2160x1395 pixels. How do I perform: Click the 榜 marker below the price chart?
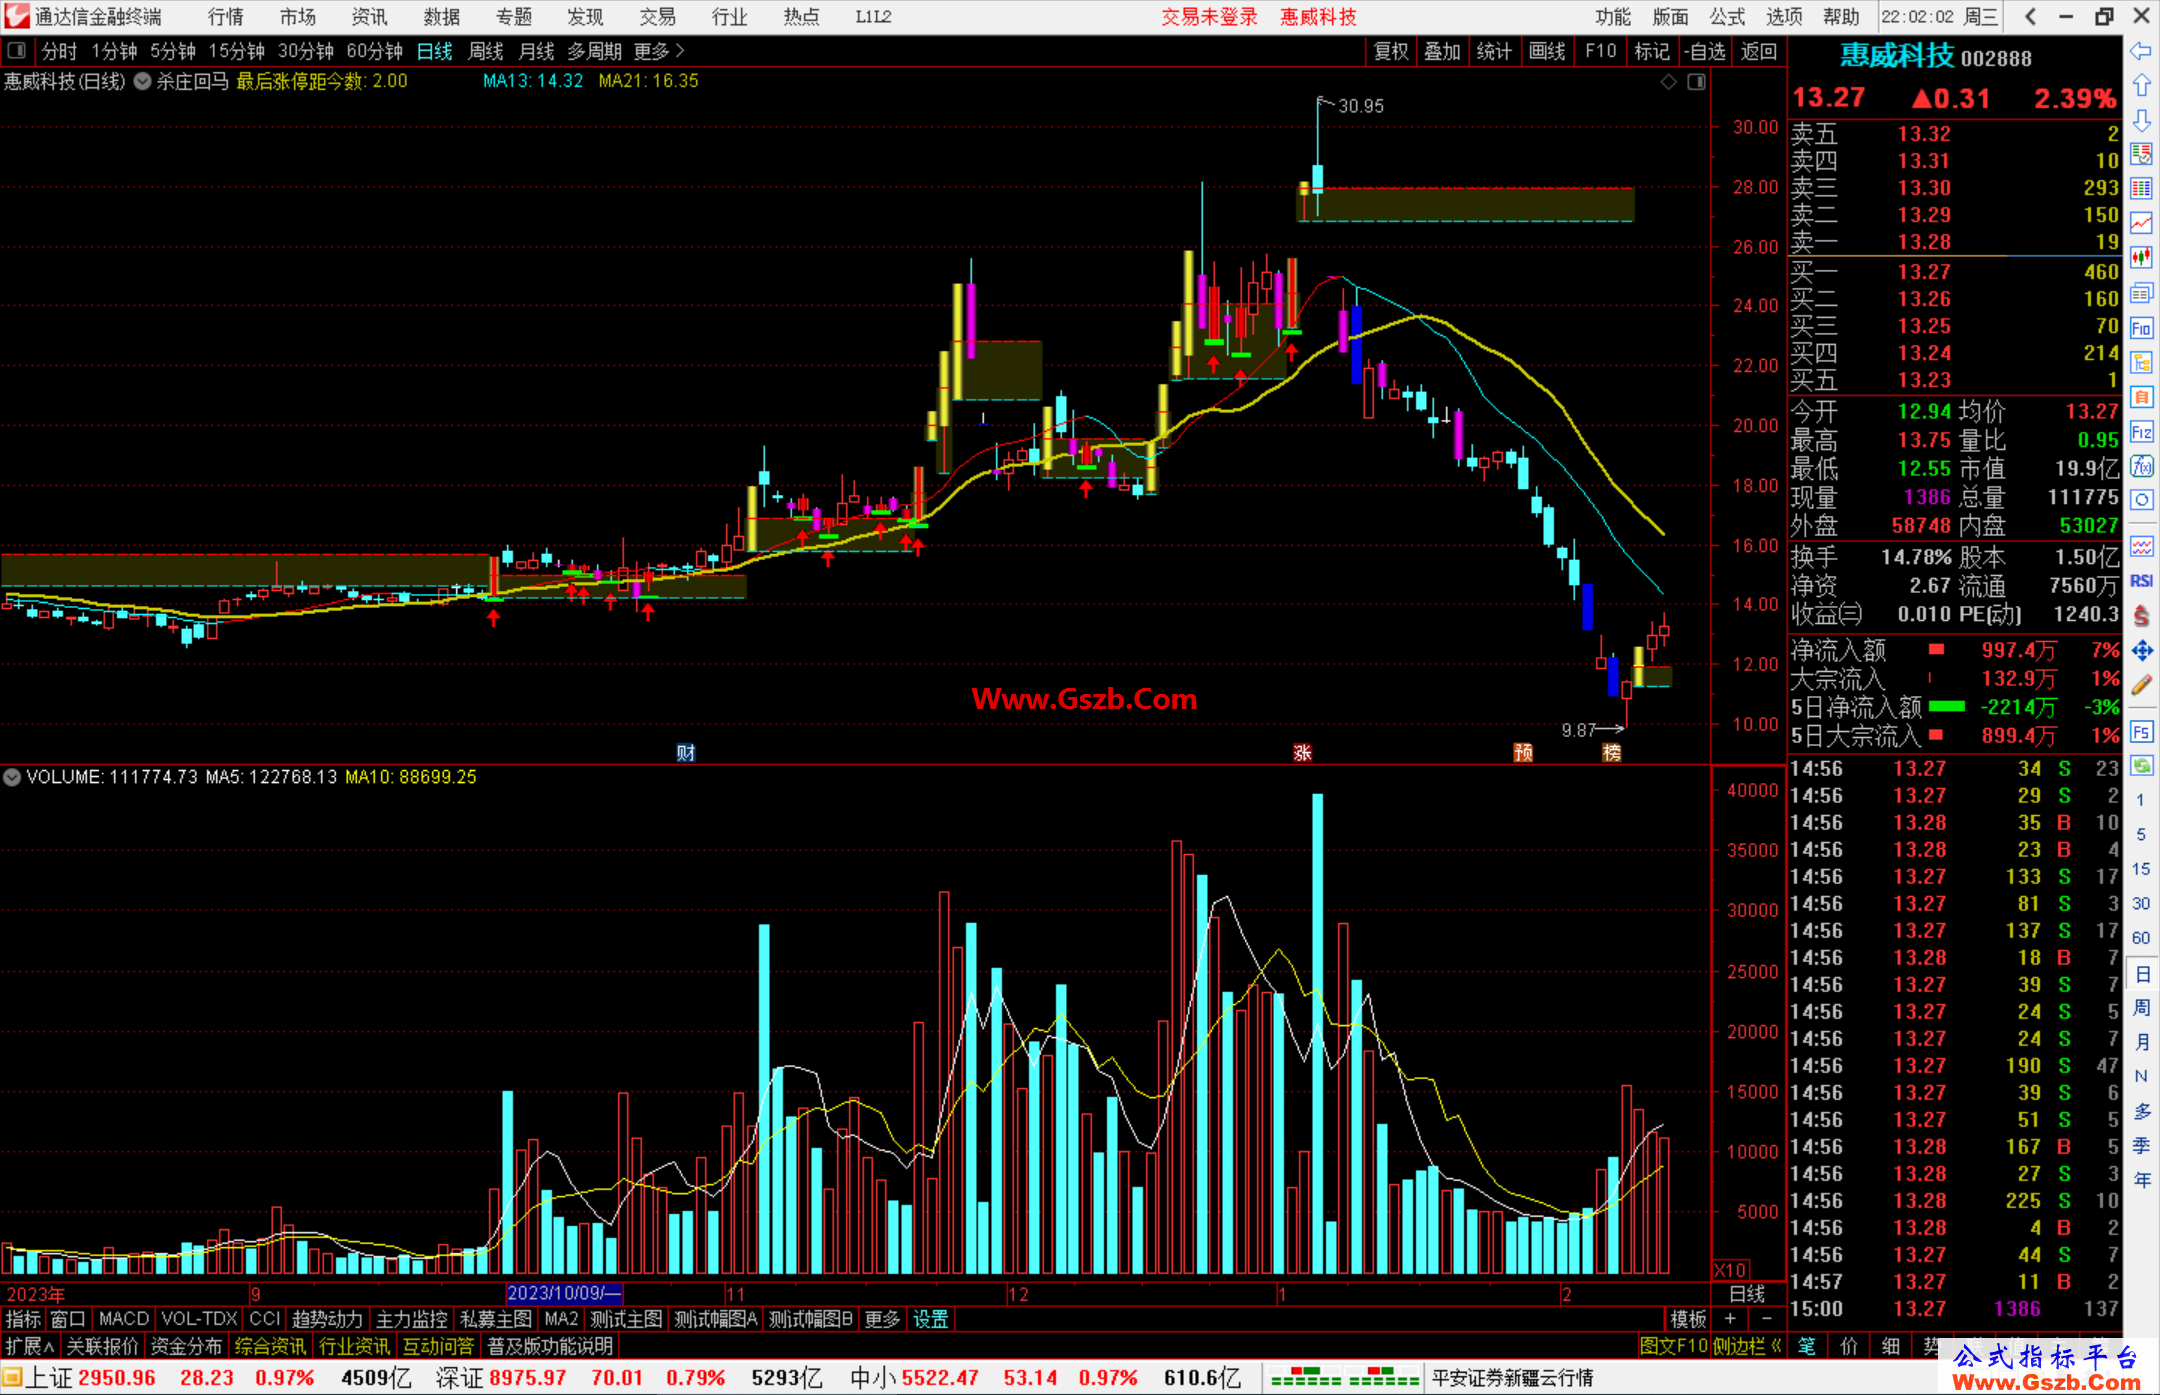(1612, 752)
